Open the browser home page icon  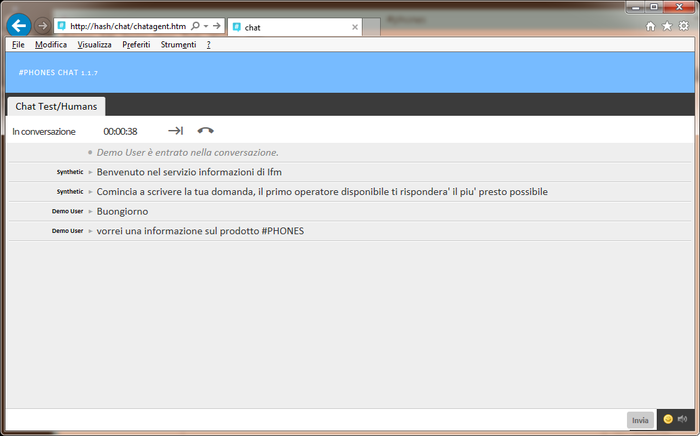coord(650,26)
